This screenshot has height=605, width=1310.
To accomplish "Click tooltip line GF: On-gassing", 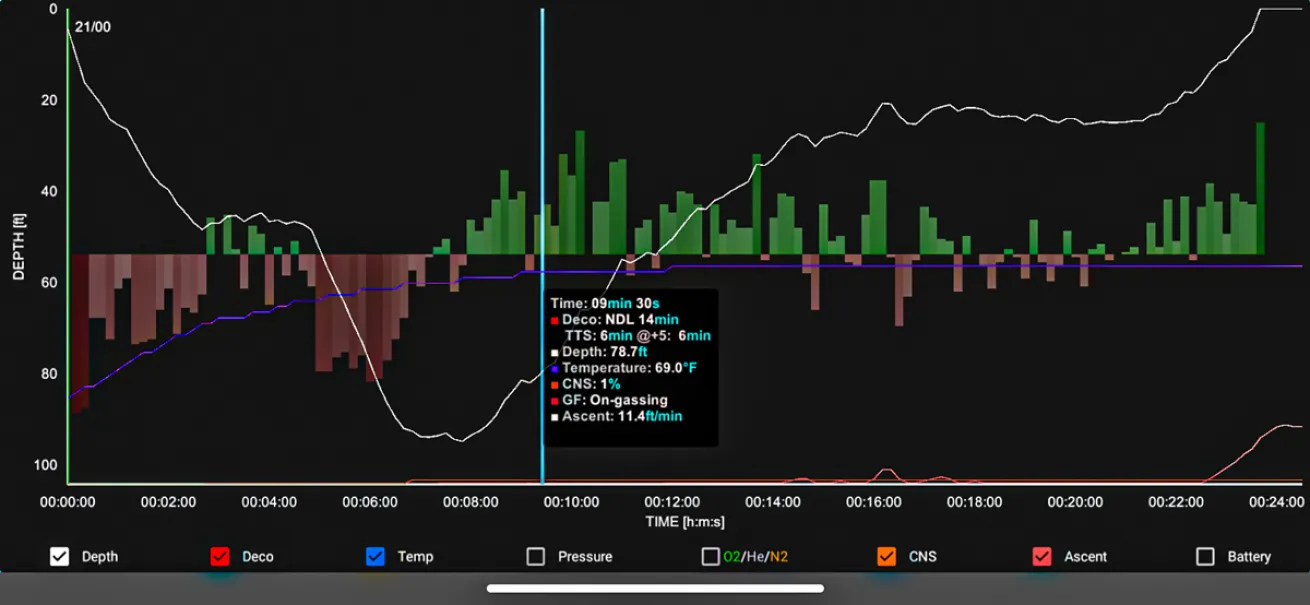I will point(609,400).
